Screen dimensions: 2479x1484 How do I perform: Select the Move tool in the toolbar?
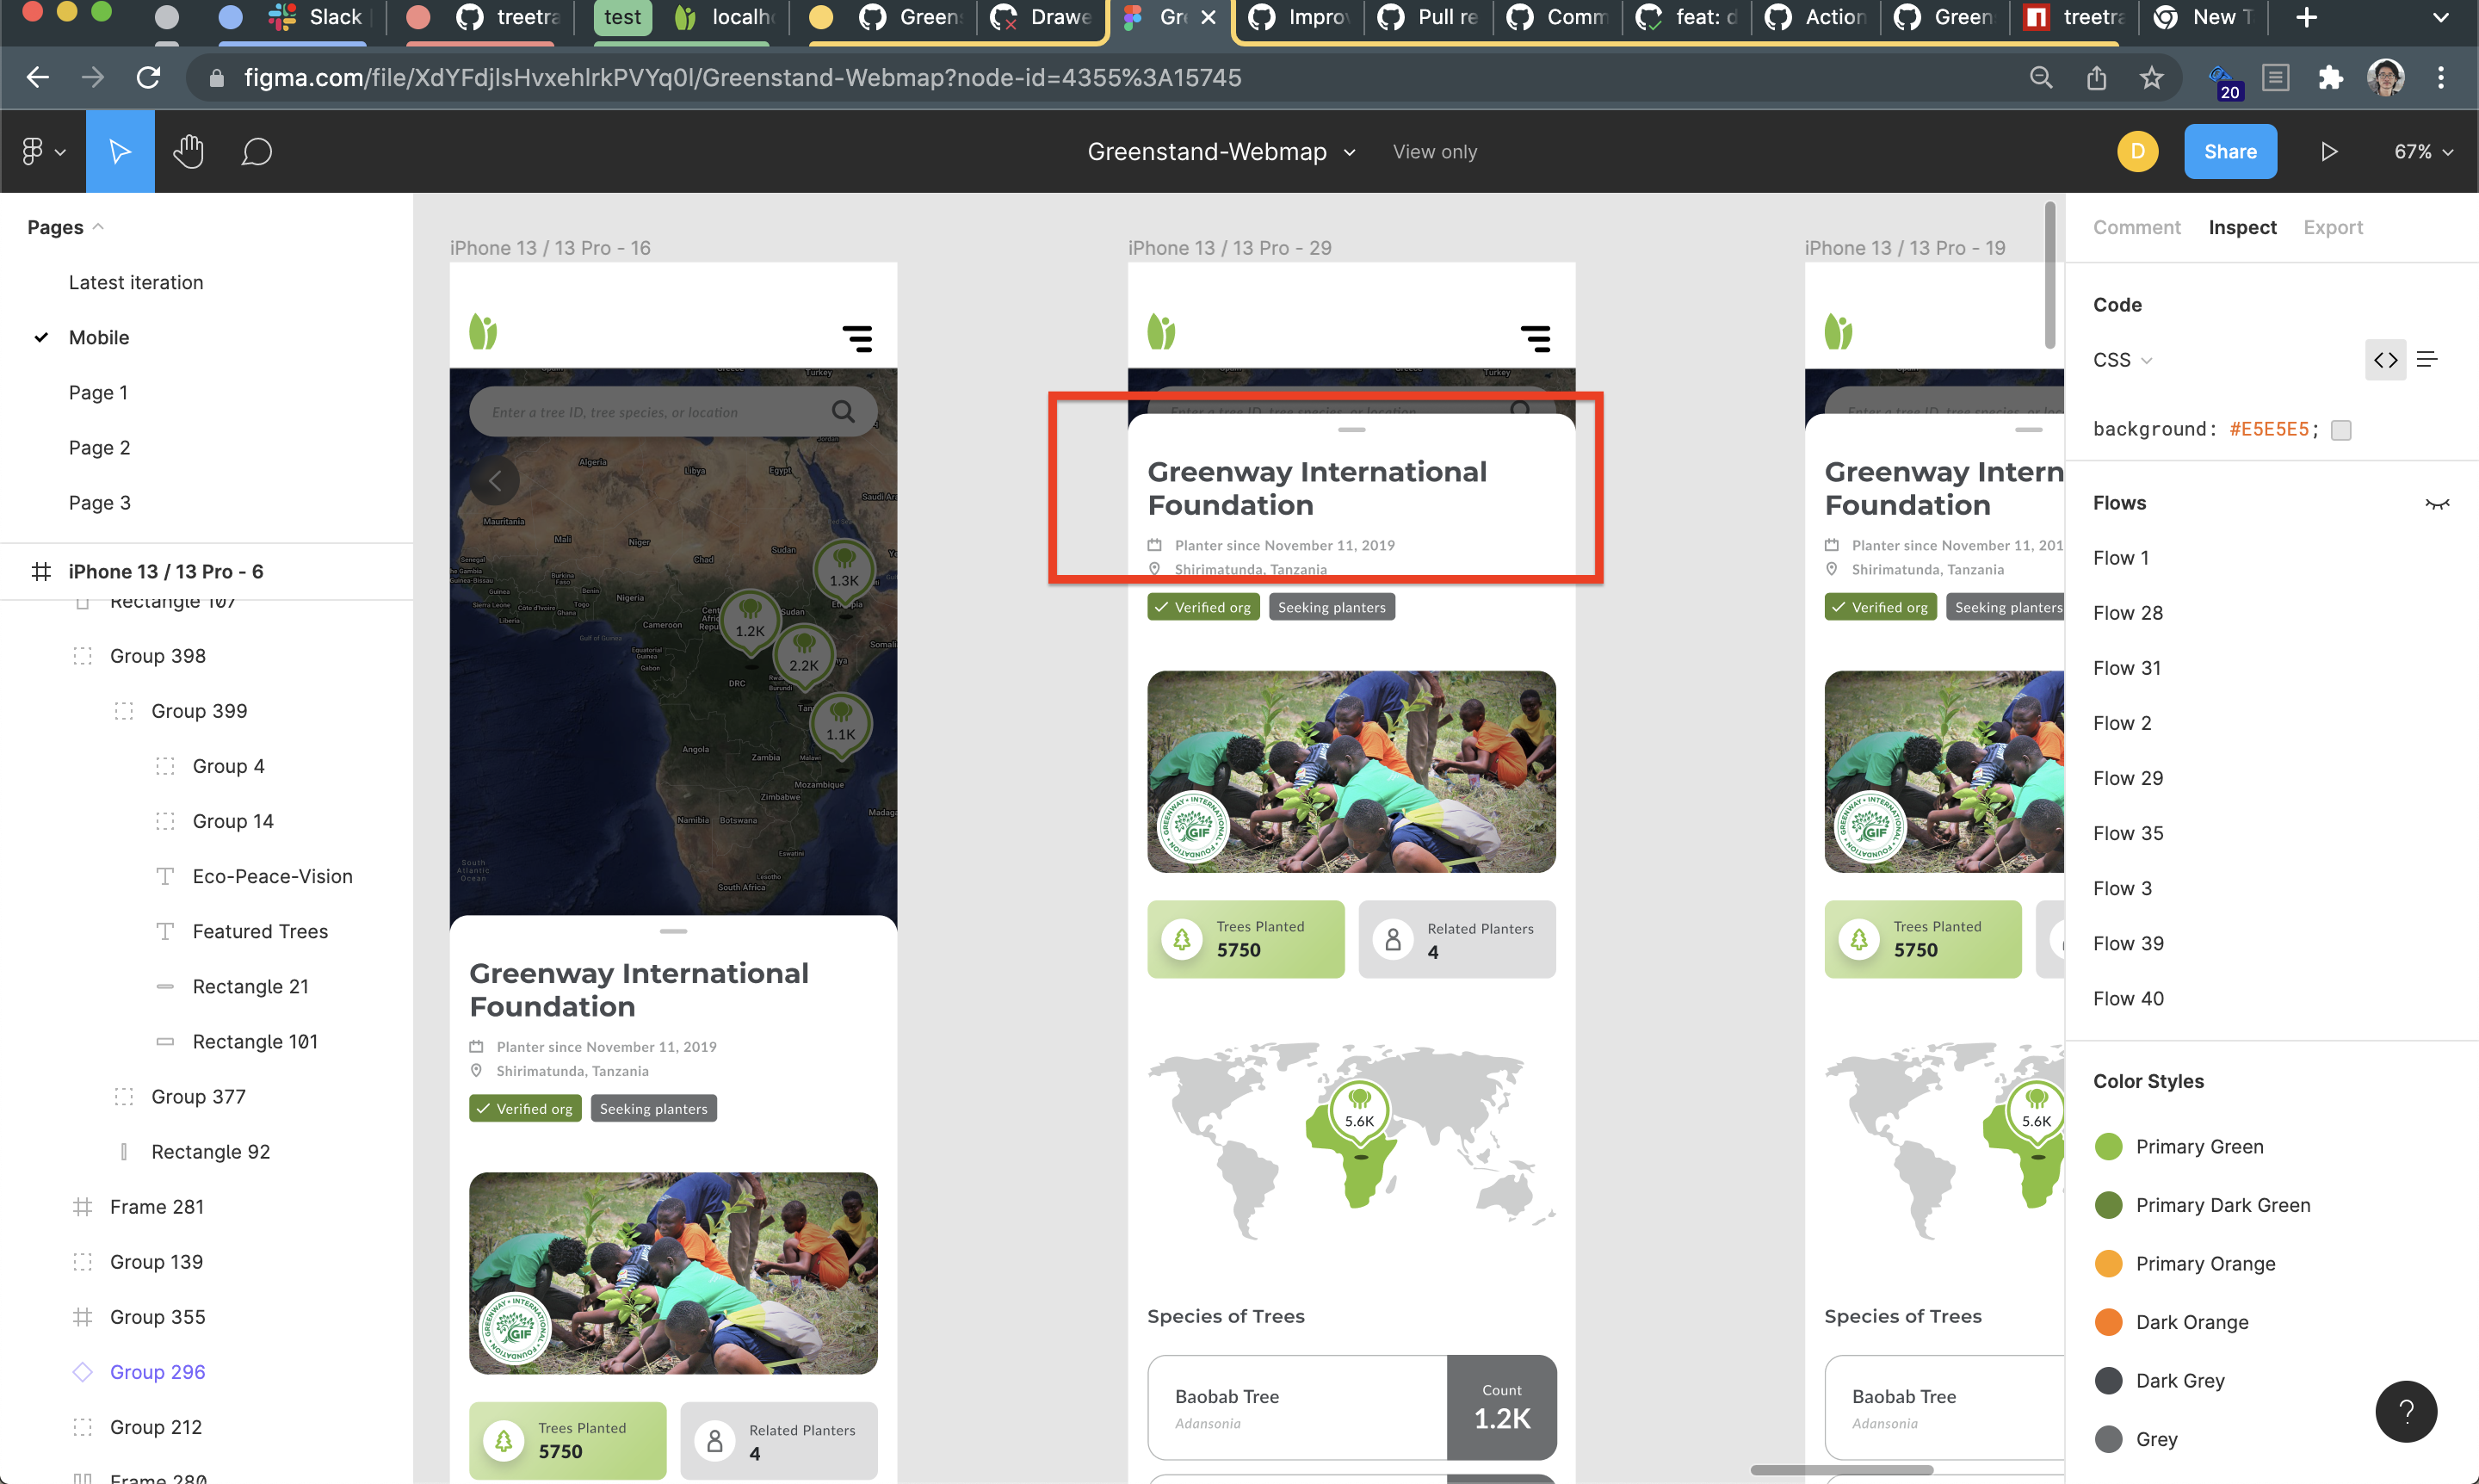pos(120,151)
